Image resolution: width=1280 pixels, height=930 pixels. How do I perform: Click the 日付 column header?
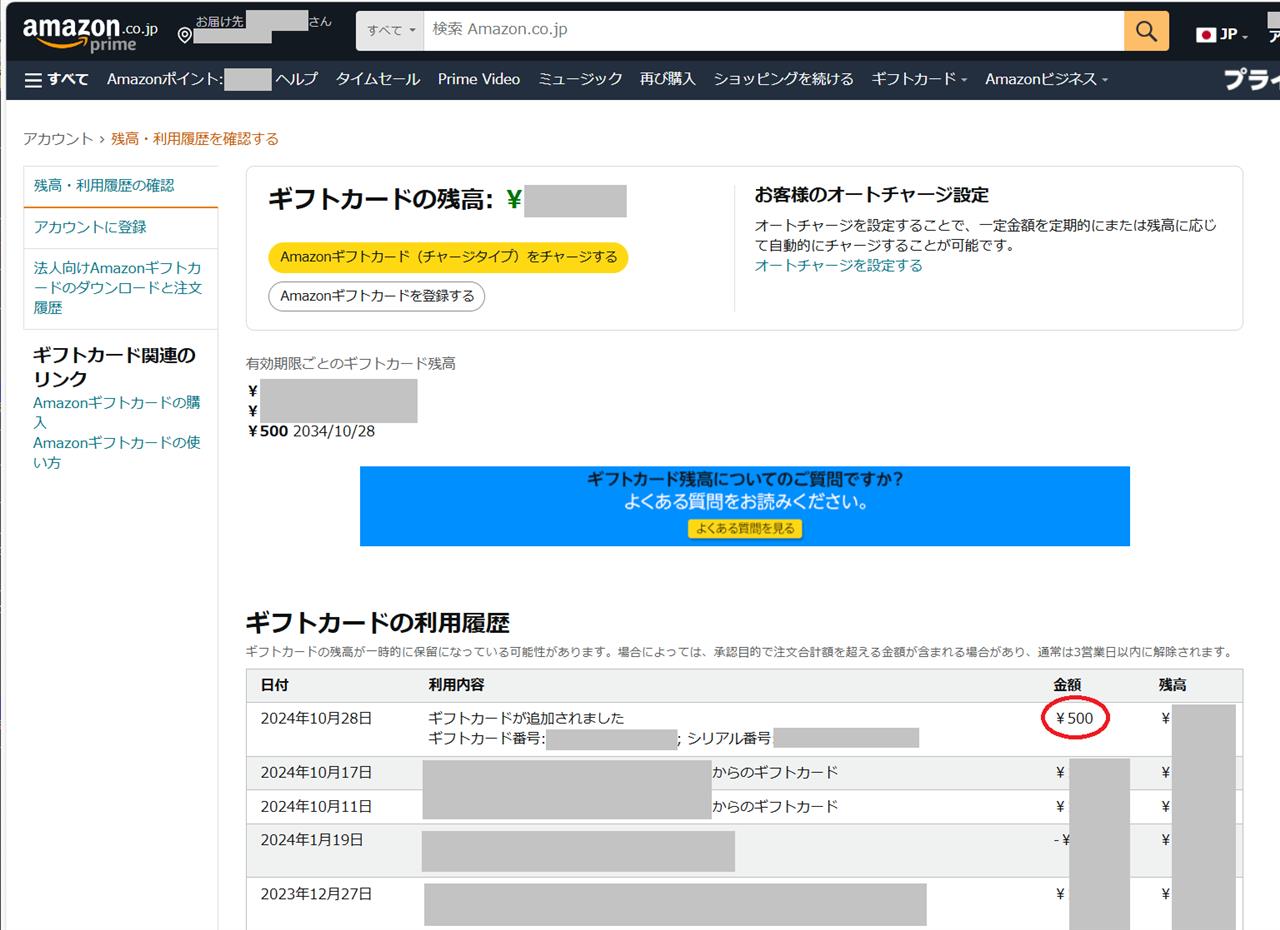click(275, 685)
